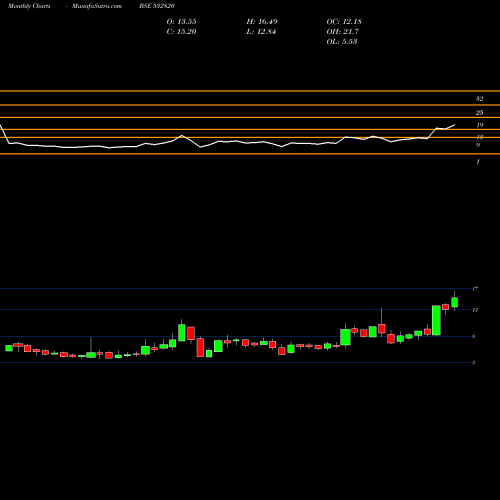
Task: Click the 'Monthly Charts' title text
Action: click(29, 6)
